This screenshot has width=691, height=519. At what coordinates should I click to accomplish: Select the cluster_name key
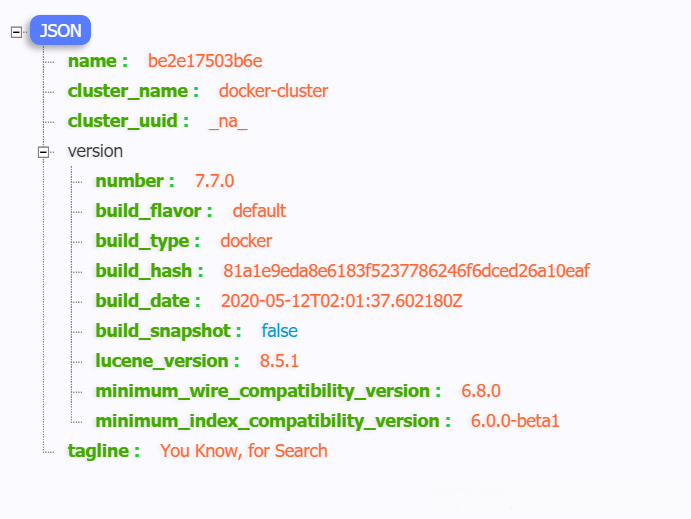130,91
